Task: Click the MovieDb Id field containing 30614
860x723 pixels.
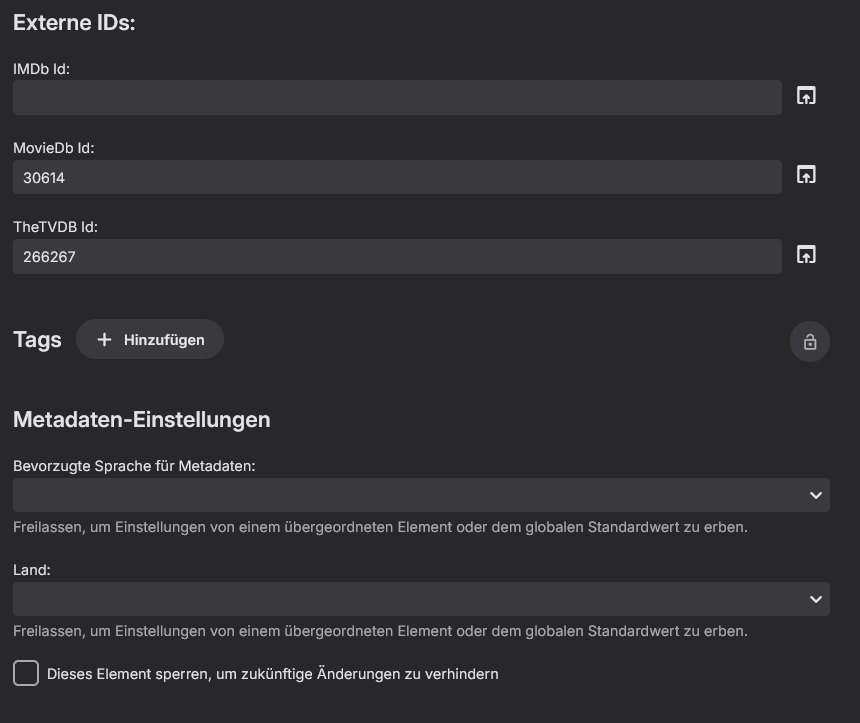Action: 397,177
